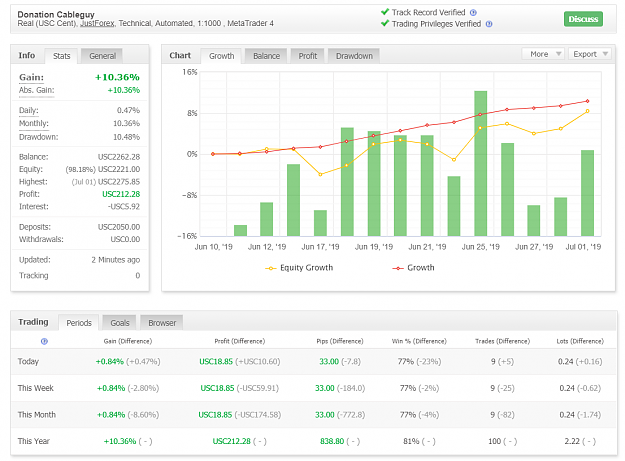Click the last Equity Growth point
The width and height of the screenshot is (625, 461).
point(587,111)
